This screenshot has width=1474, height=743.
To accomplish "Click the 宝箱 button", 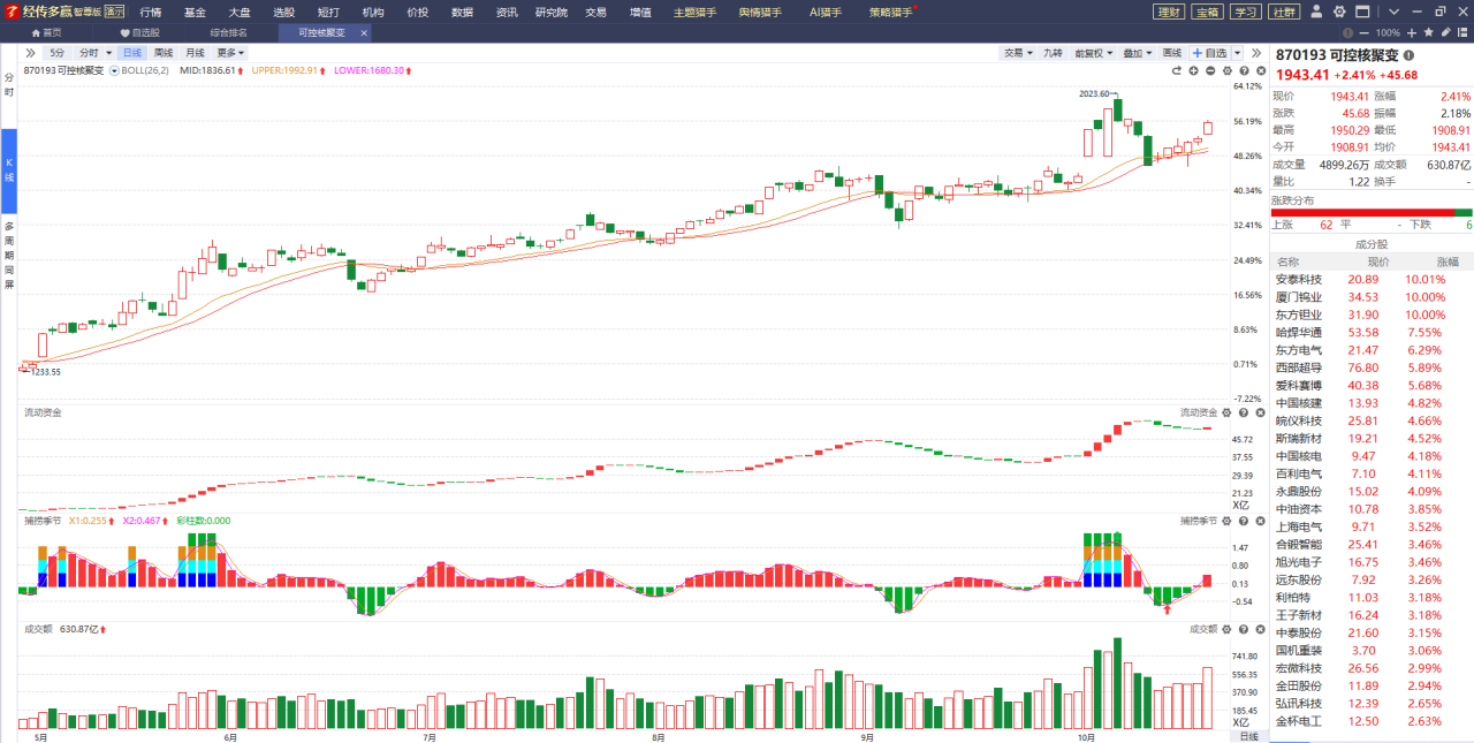I will pos(1206,12).
